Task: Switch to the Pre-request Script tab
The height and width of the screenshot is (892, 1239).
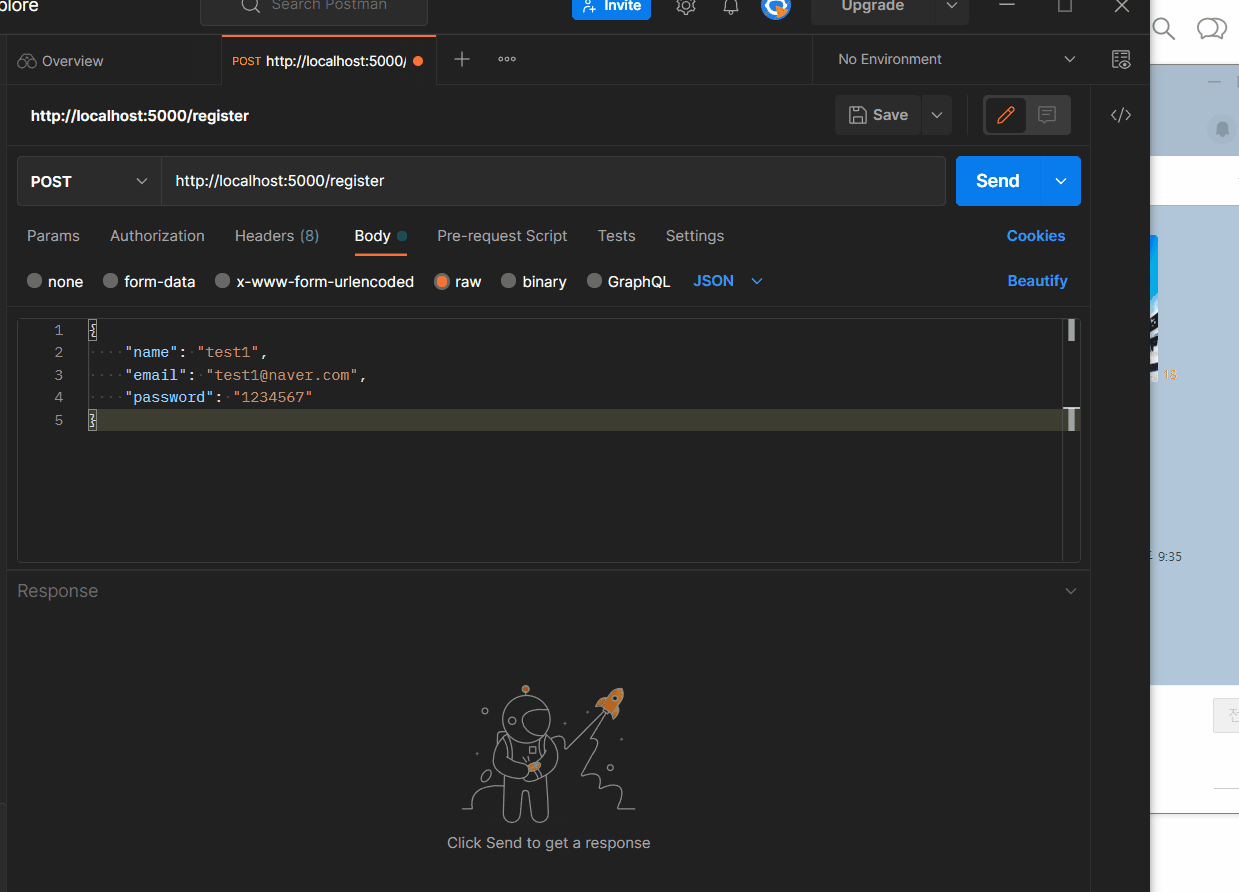Action: pyautogui.click(x=502, y=236)
